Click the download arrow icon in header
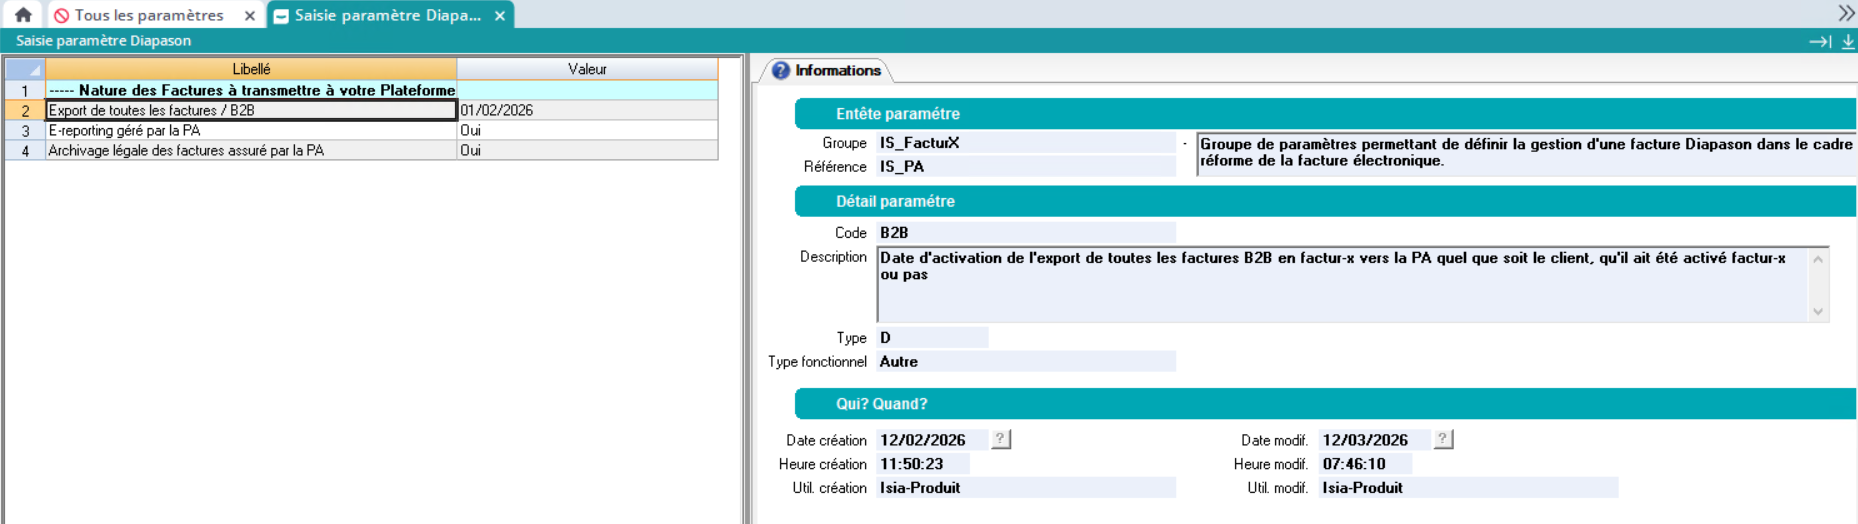 tap(1848, 41)
